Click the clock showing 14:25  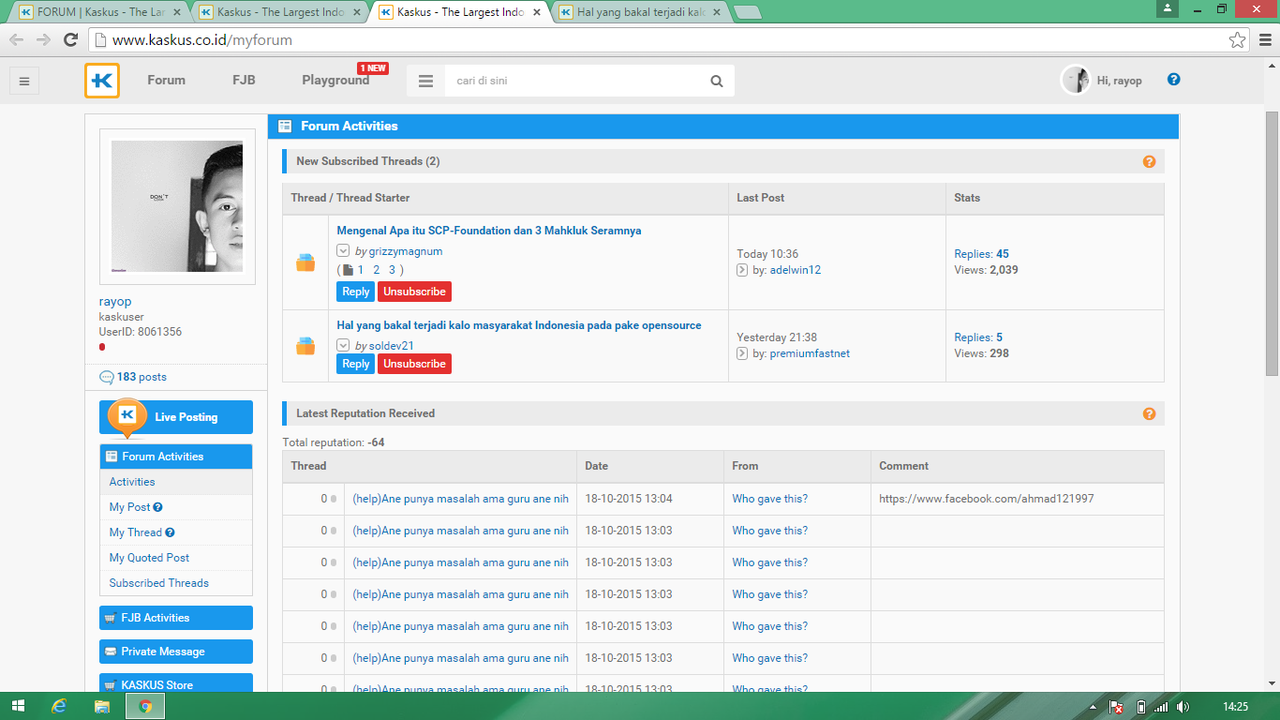click(1236, 707)
